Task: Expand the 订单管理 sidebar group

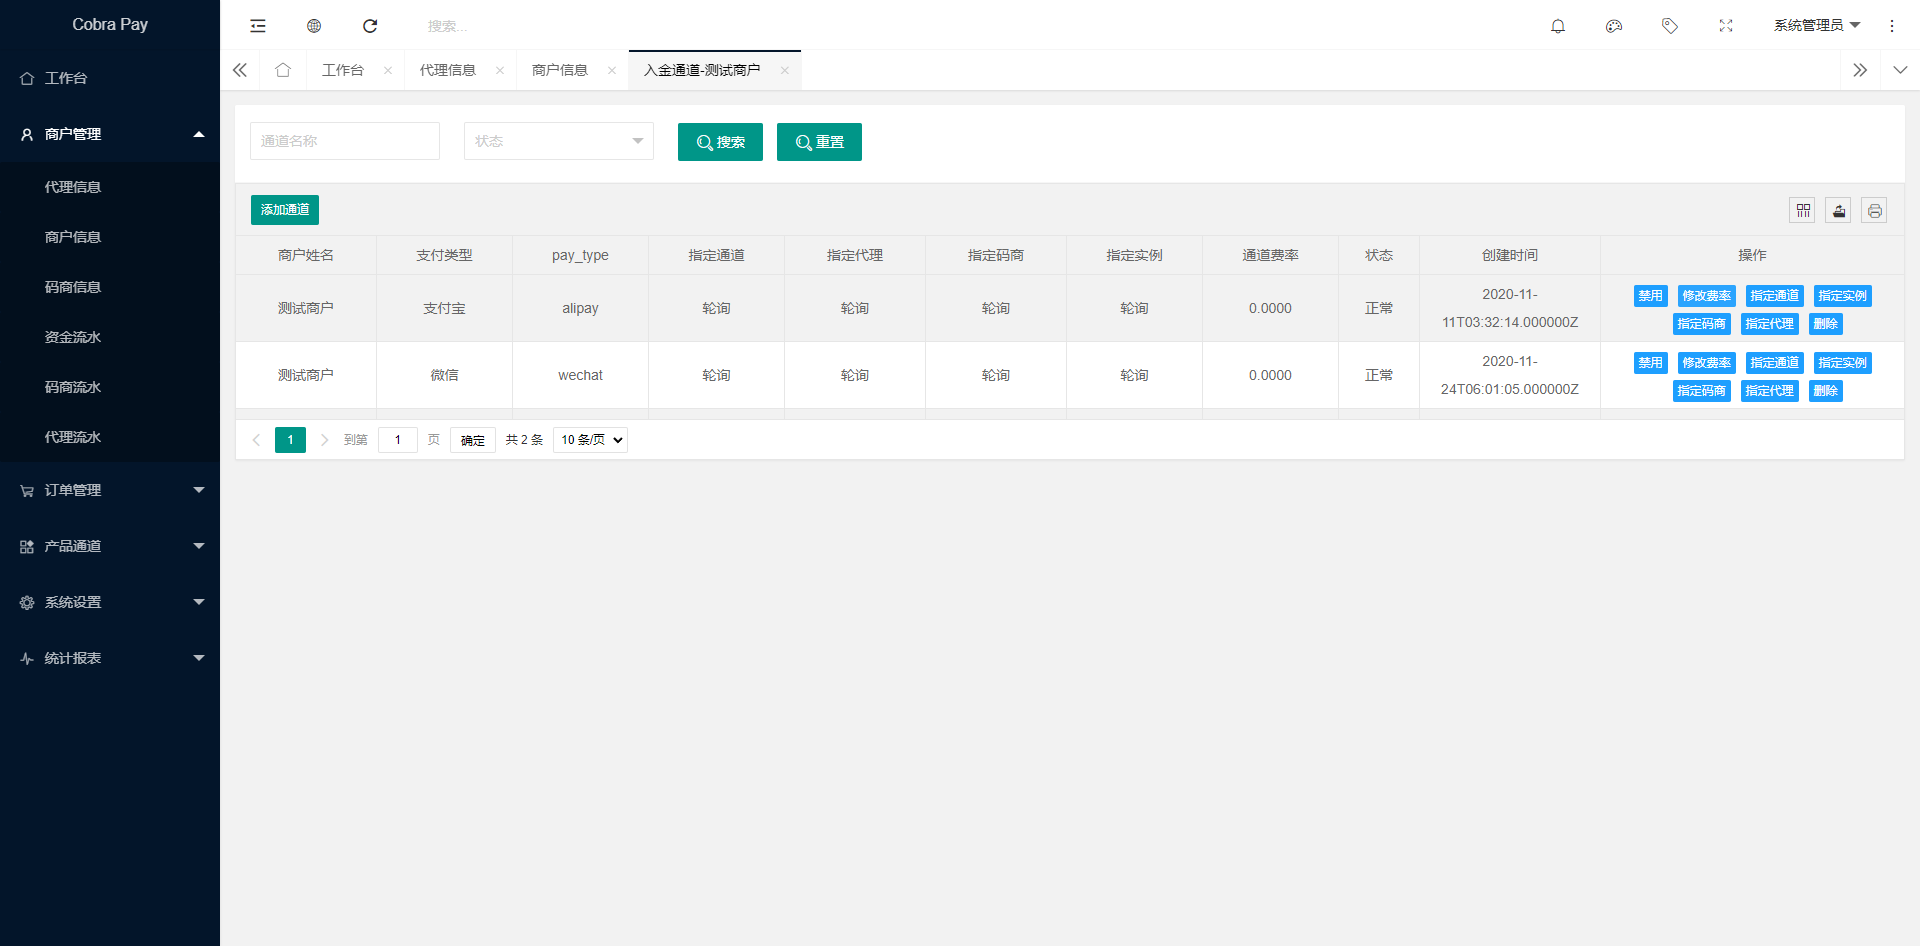Action: [110, 490]
